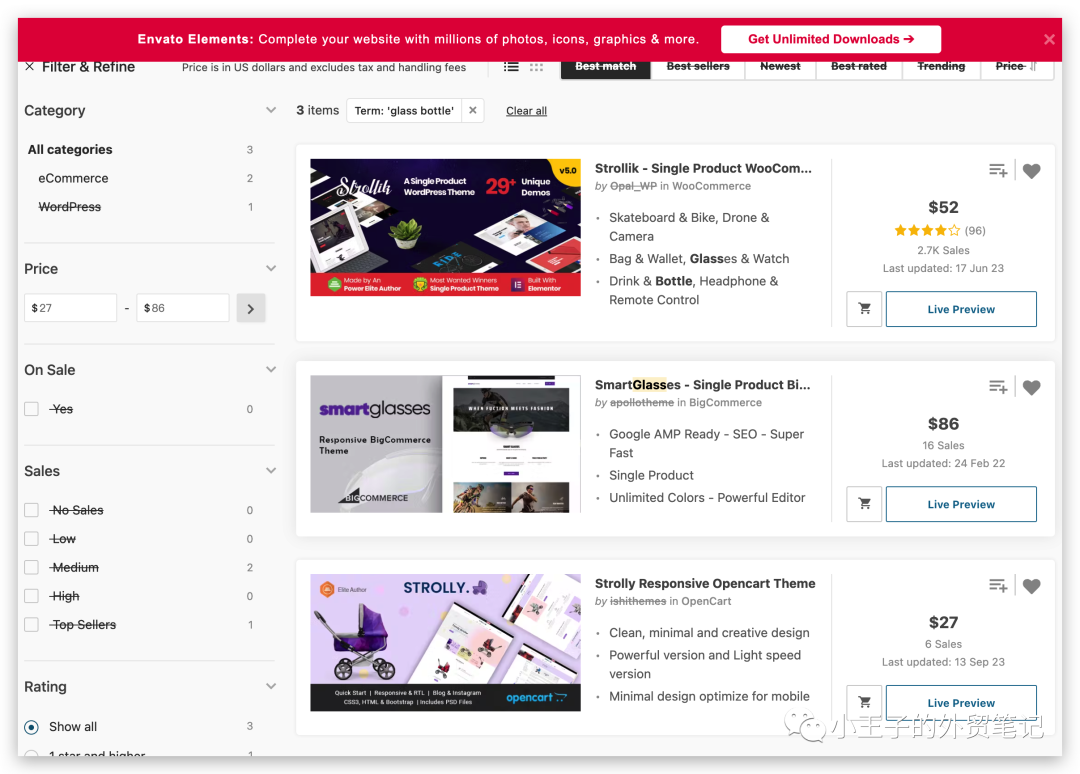The image size is (1080, 774).
Task: Open the Strolly stroller theme thumbnail
Action: point(446,642)
